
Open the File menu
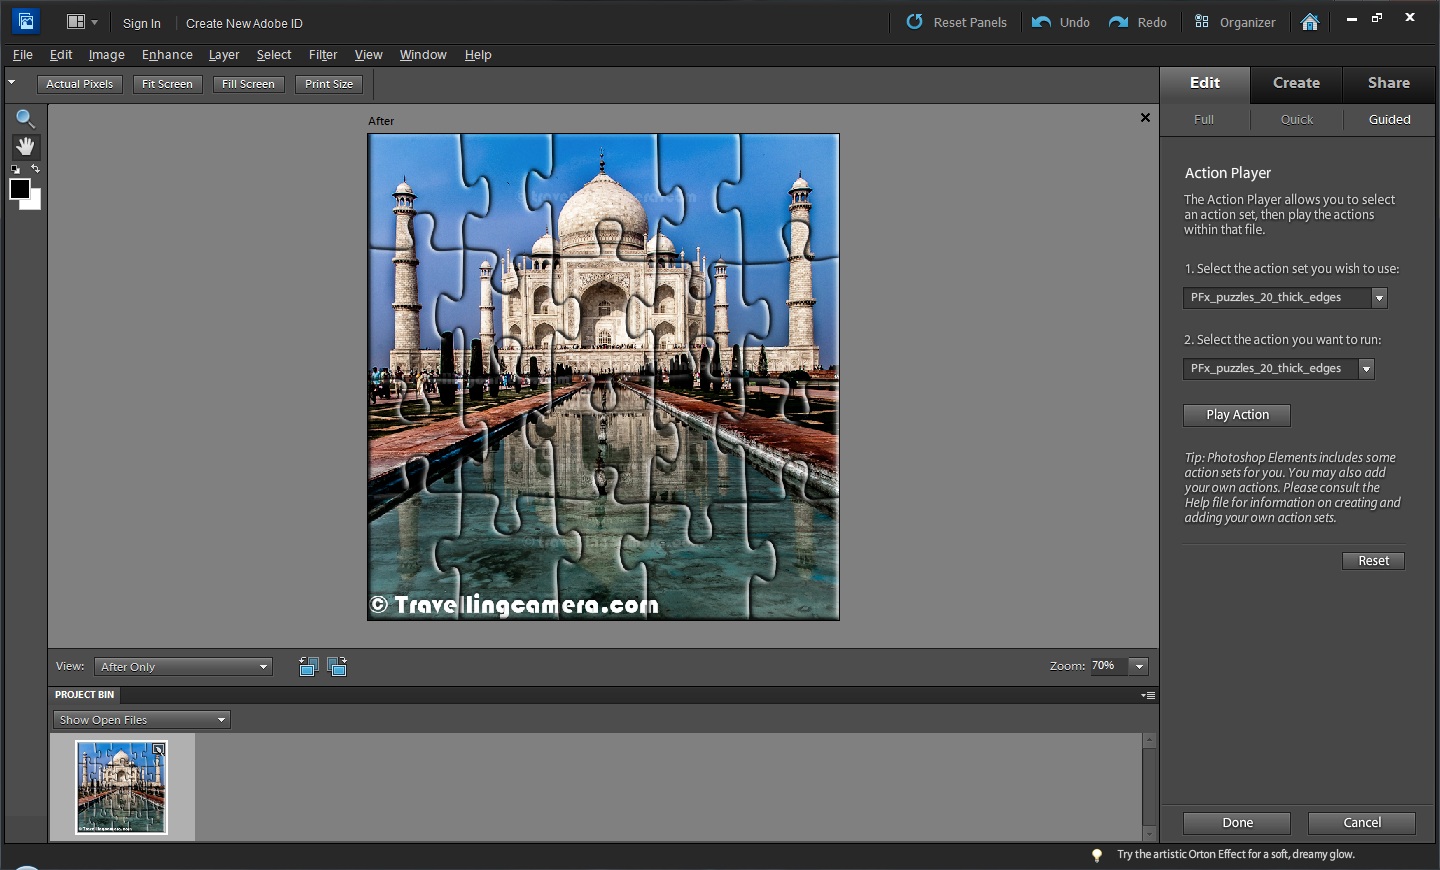point(22,55)
